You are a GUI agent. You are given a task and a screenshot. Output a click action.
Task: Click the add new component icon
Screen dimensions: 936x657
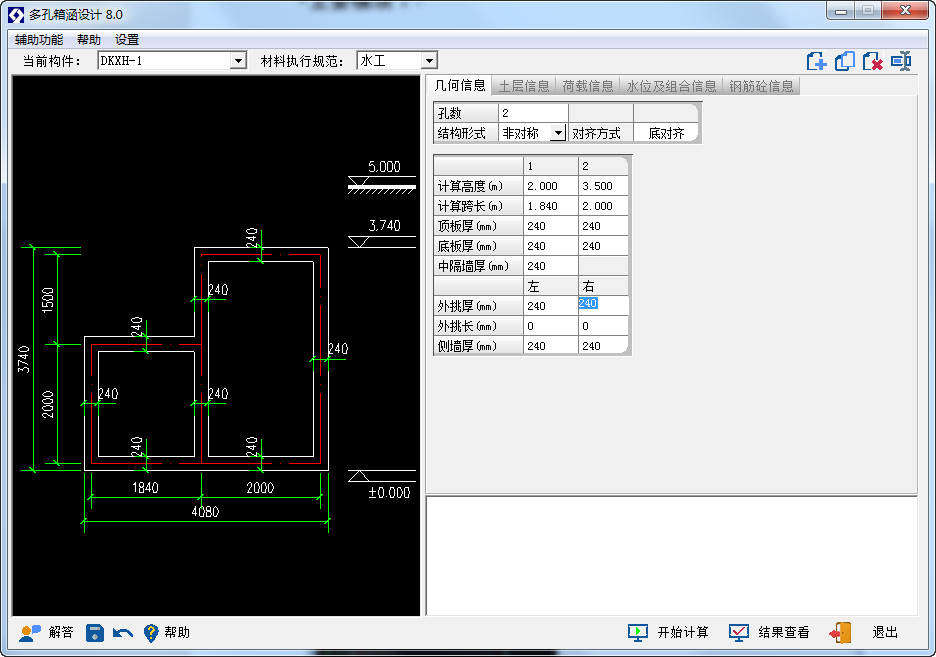point(816,61)
